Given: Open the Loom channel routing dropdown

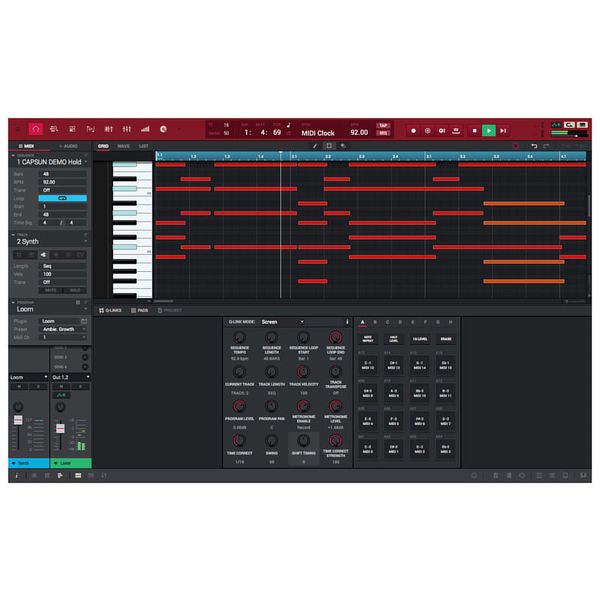Looking at the screenshot, I should pos(29,377).
